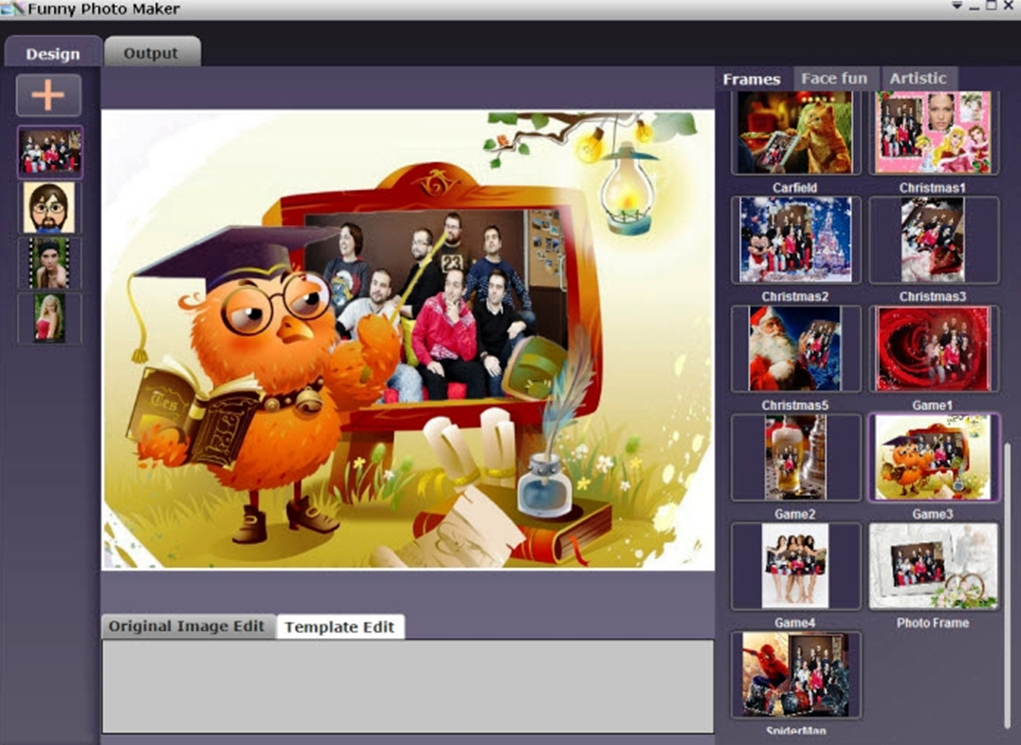Viewport: 1021px width, 745px height.
Task: Apply the Christmas3 frame template
Action: click(x=933, y=240)
